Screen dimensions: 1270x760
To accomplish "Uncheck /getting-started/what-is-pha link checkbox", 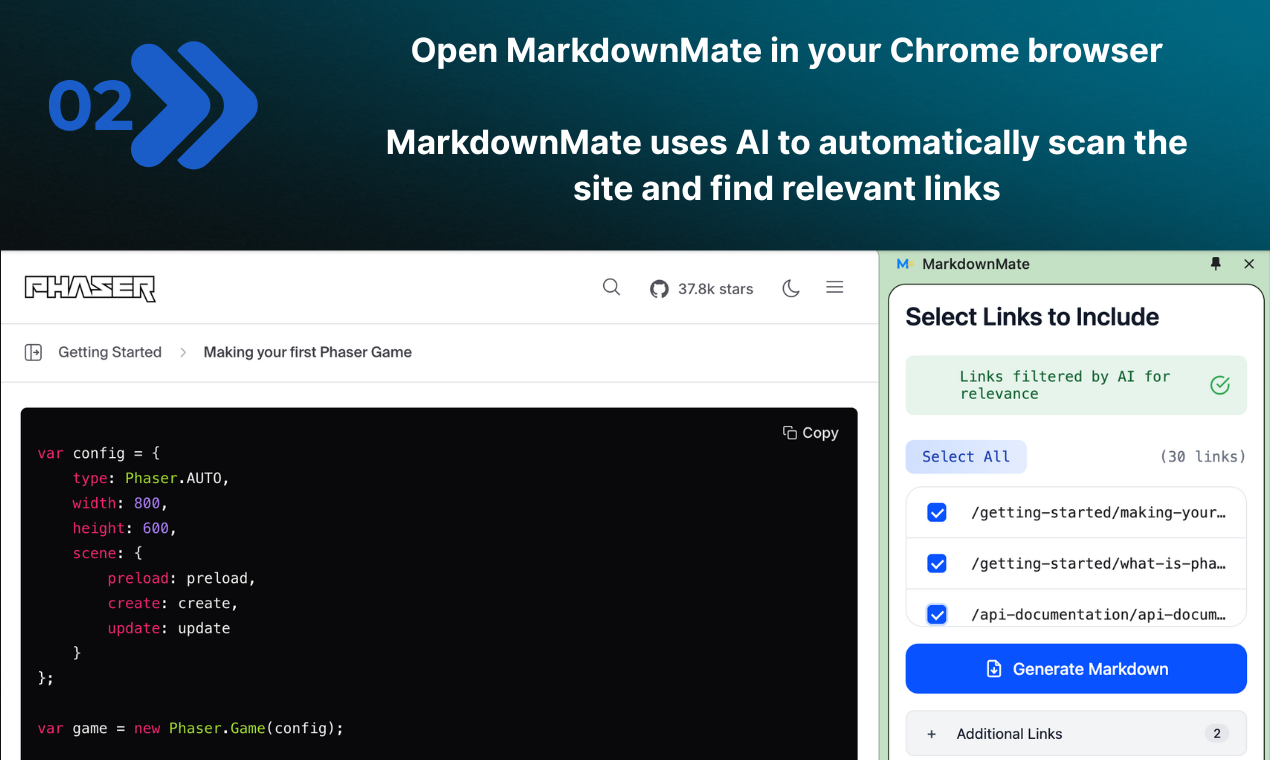I will (x=937, y=564).
